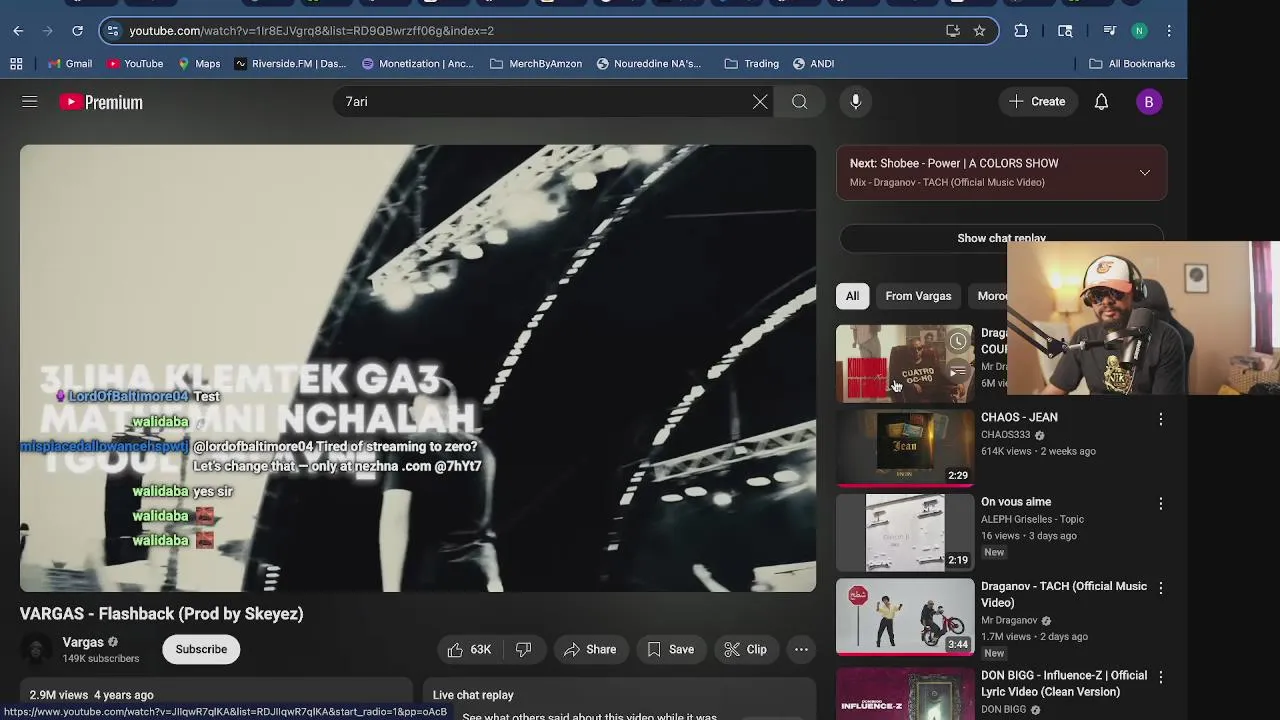Start voice search with microphone
The width and height of the screenshot is (1280, 720).
pos(855,102)
